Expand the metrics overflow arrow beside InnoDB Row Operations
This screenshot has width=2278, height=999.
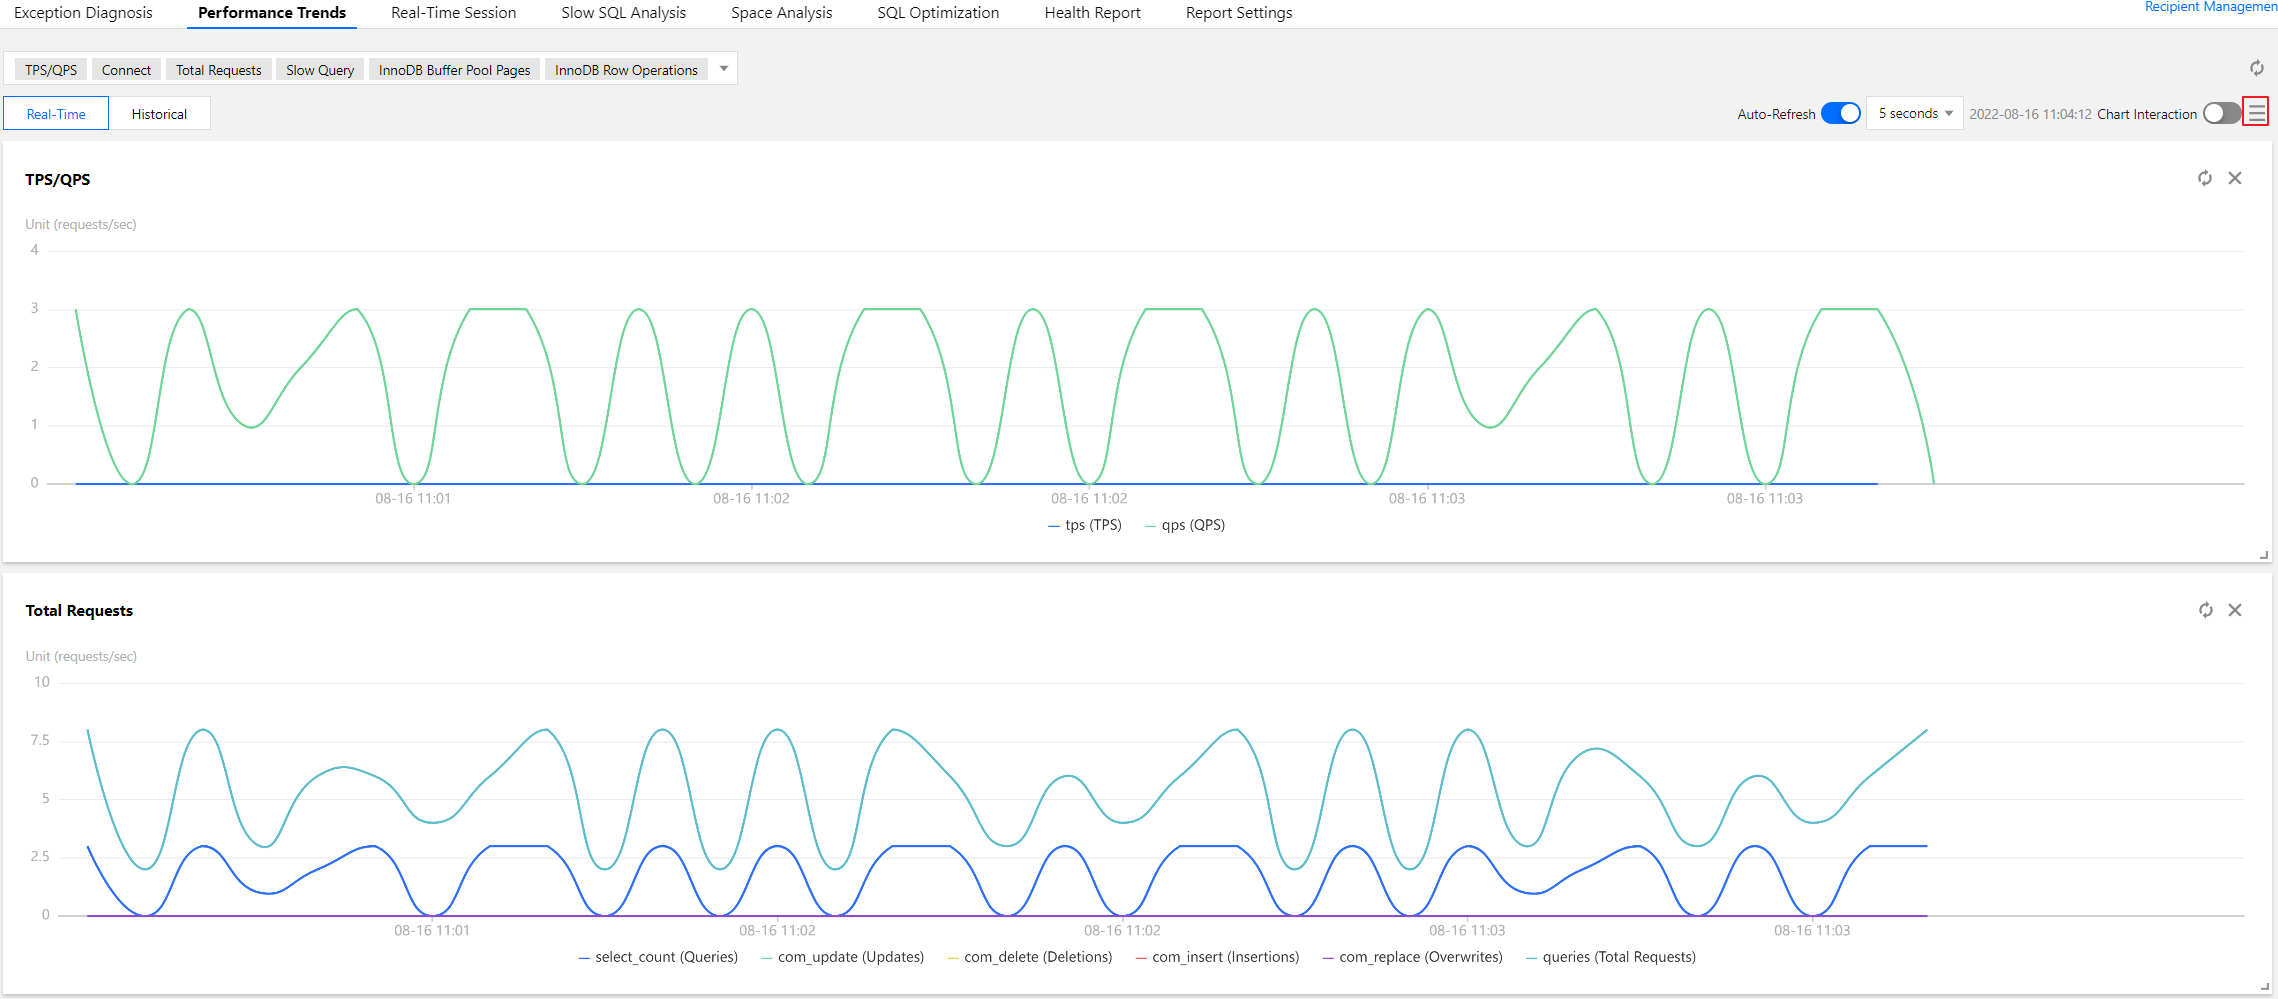[x=723, y=68]
